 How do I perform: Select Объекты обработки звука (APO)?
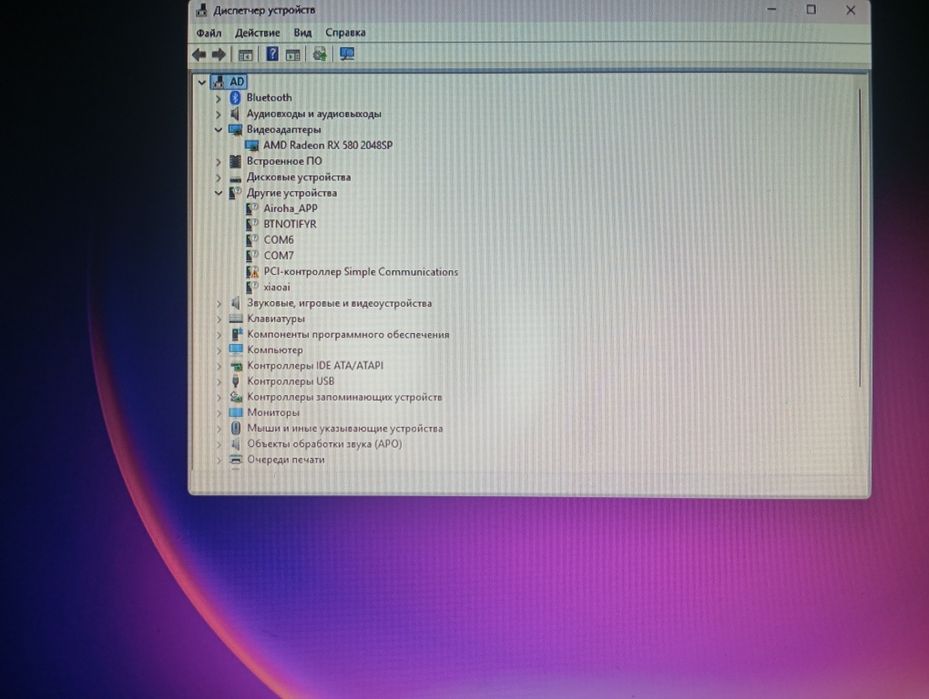324,444
